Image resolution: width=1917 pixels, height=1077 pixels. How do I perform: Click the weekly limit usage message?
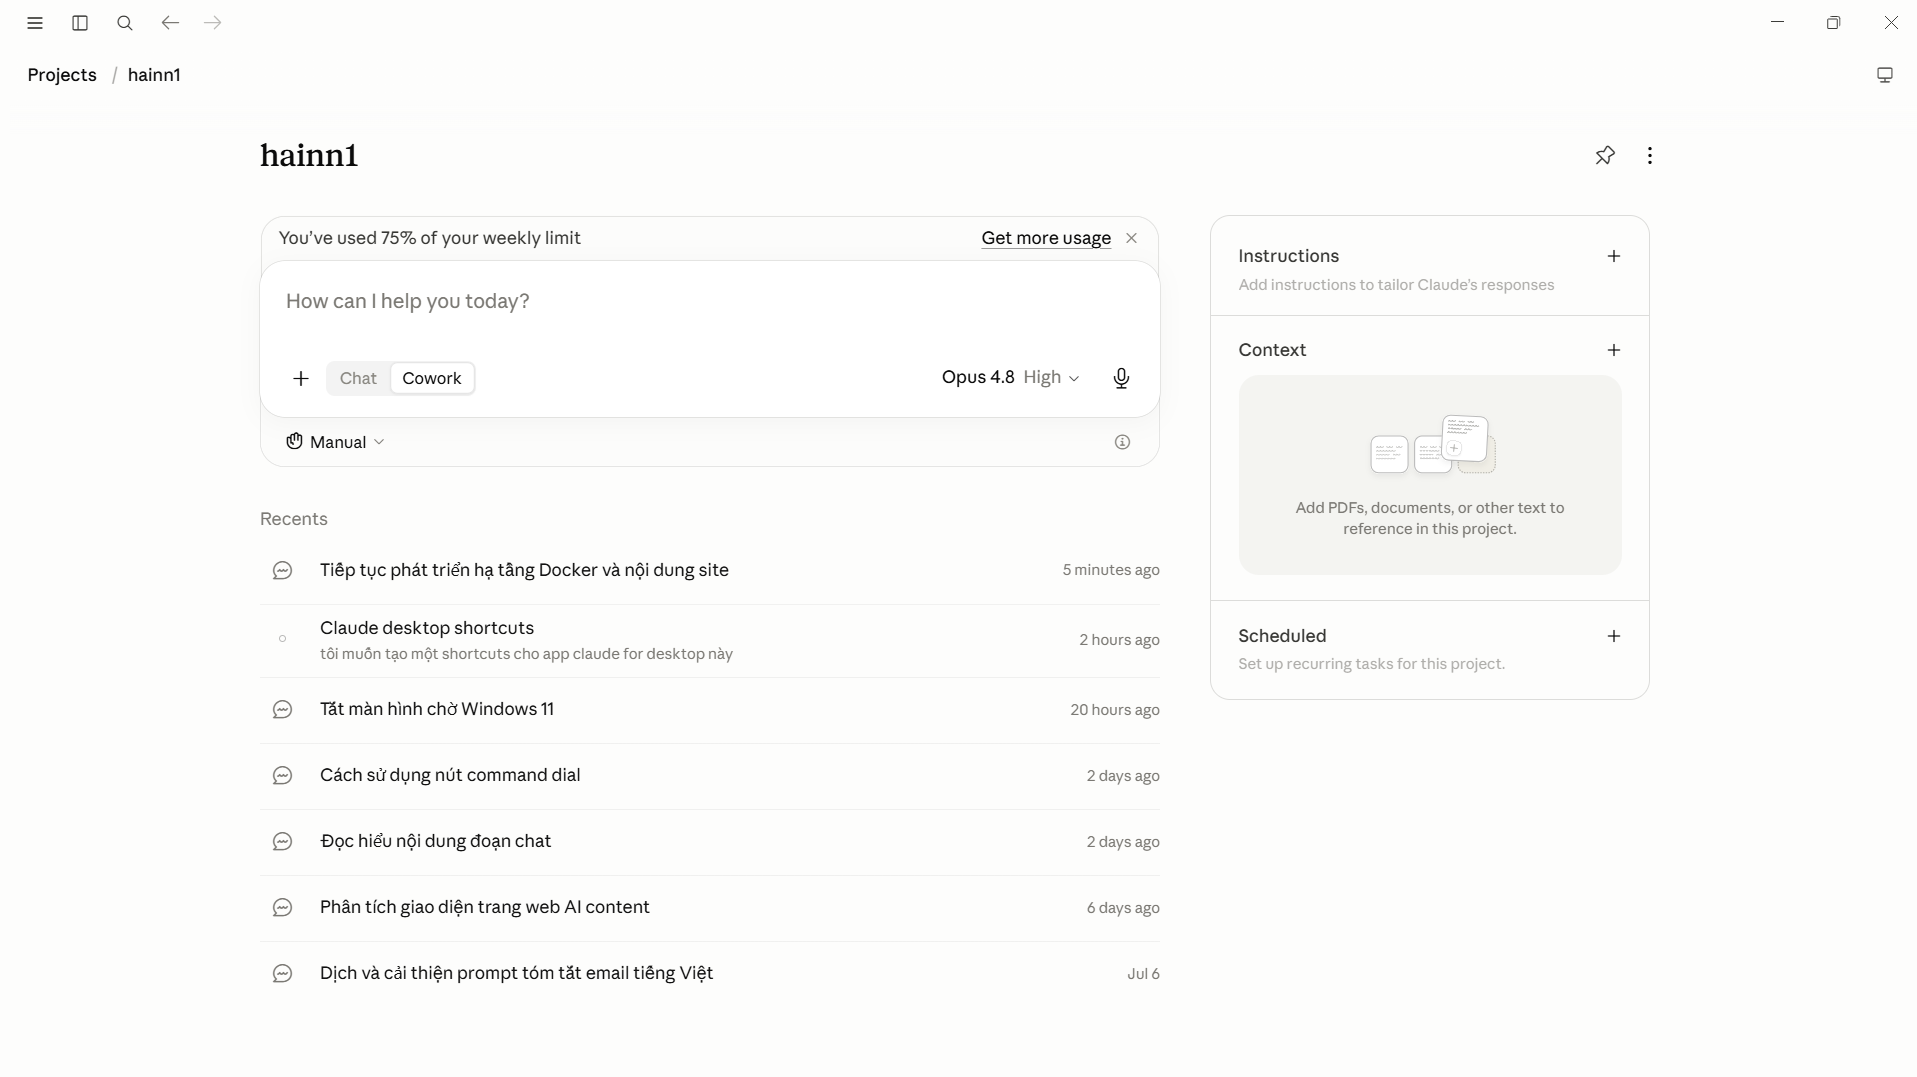coord(430,238)
